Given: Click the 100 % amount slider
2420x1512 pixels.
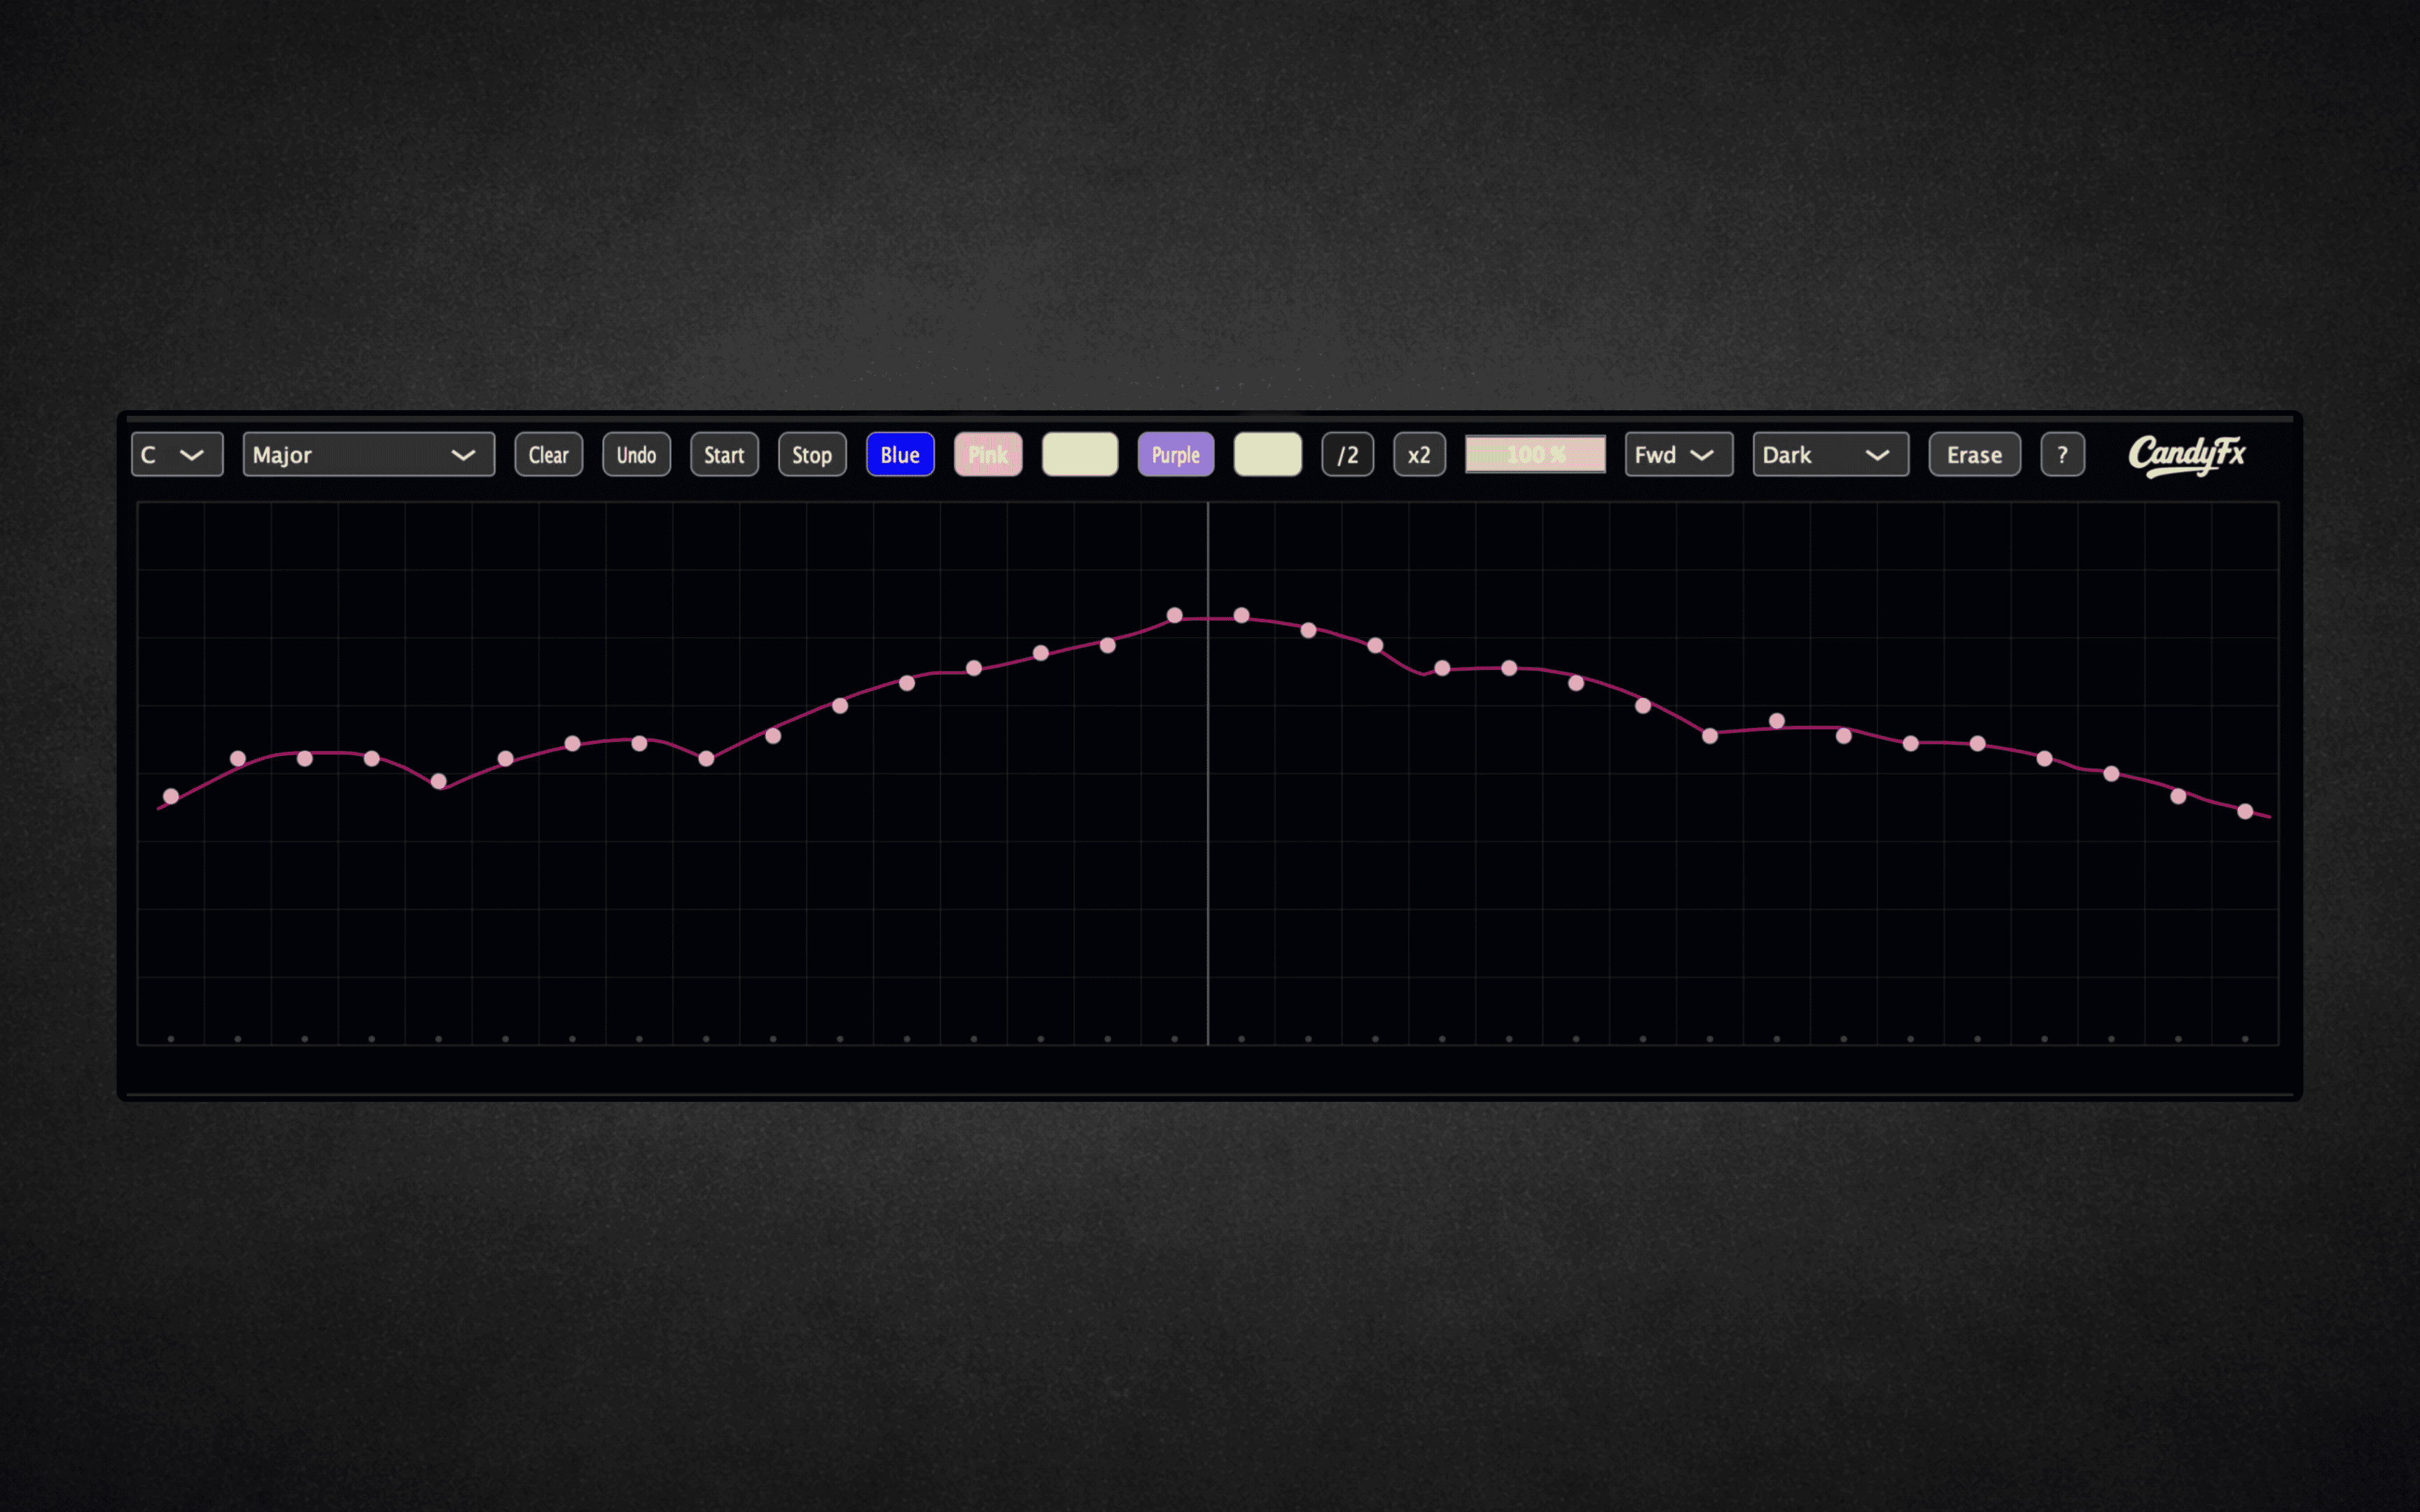Looking at the screenshot, I should coord(1535,454).
